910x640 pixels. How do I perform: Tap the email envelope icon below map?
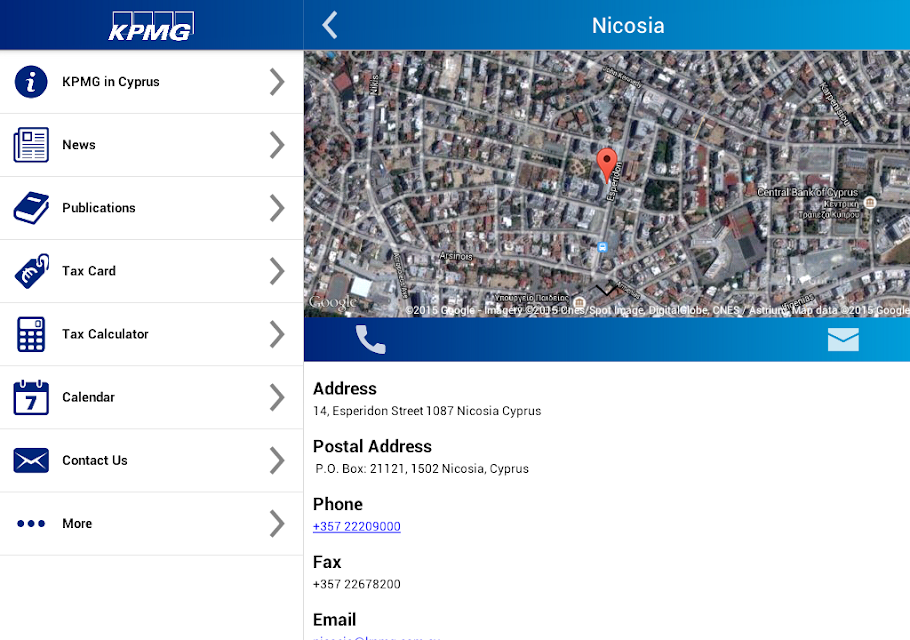(x=843, y=339)
